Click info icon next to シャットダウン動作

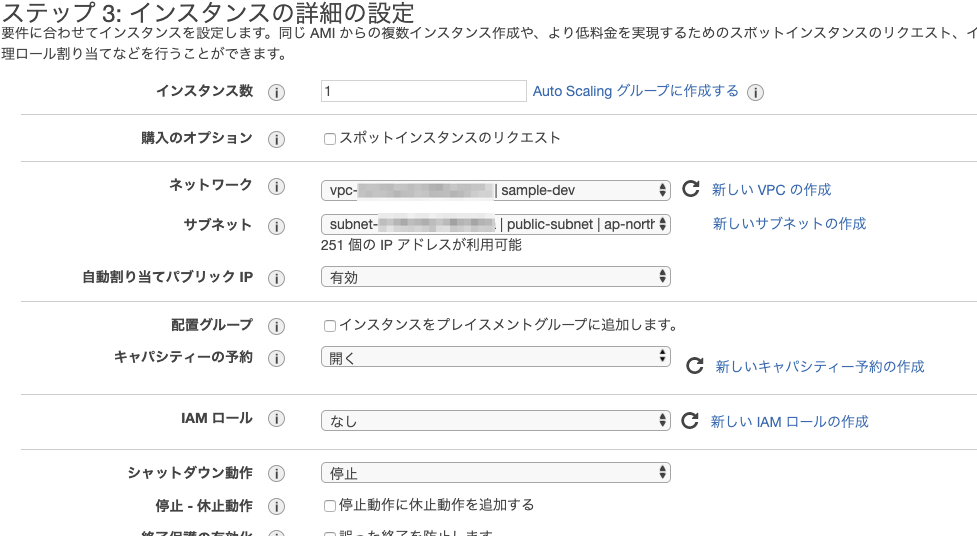point(277,474)
